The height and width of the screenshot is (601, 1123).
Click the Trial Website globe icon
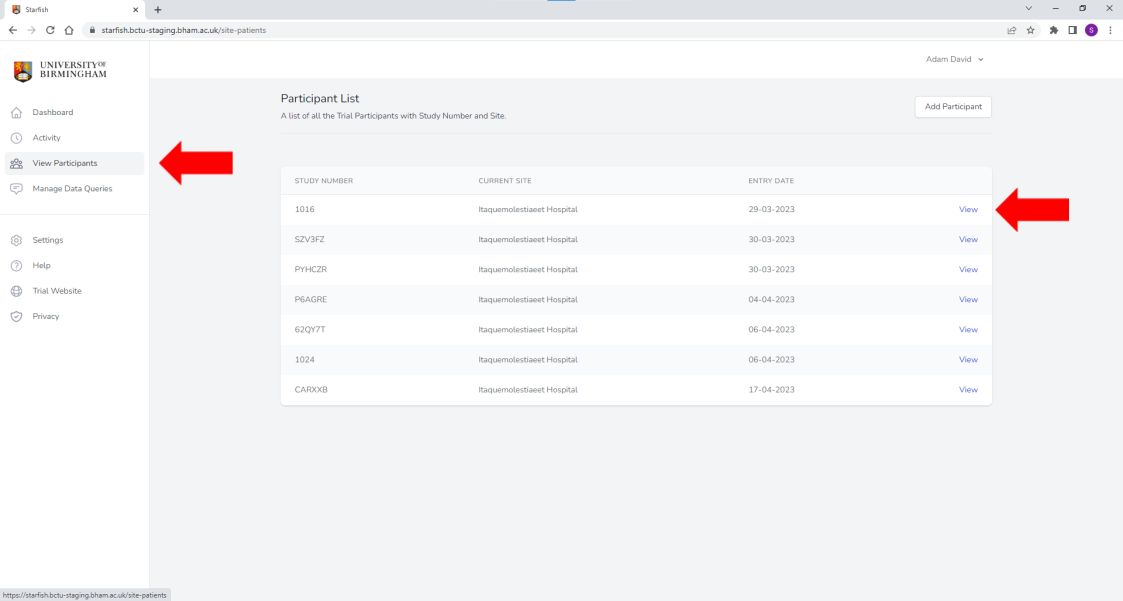[16, 291]
